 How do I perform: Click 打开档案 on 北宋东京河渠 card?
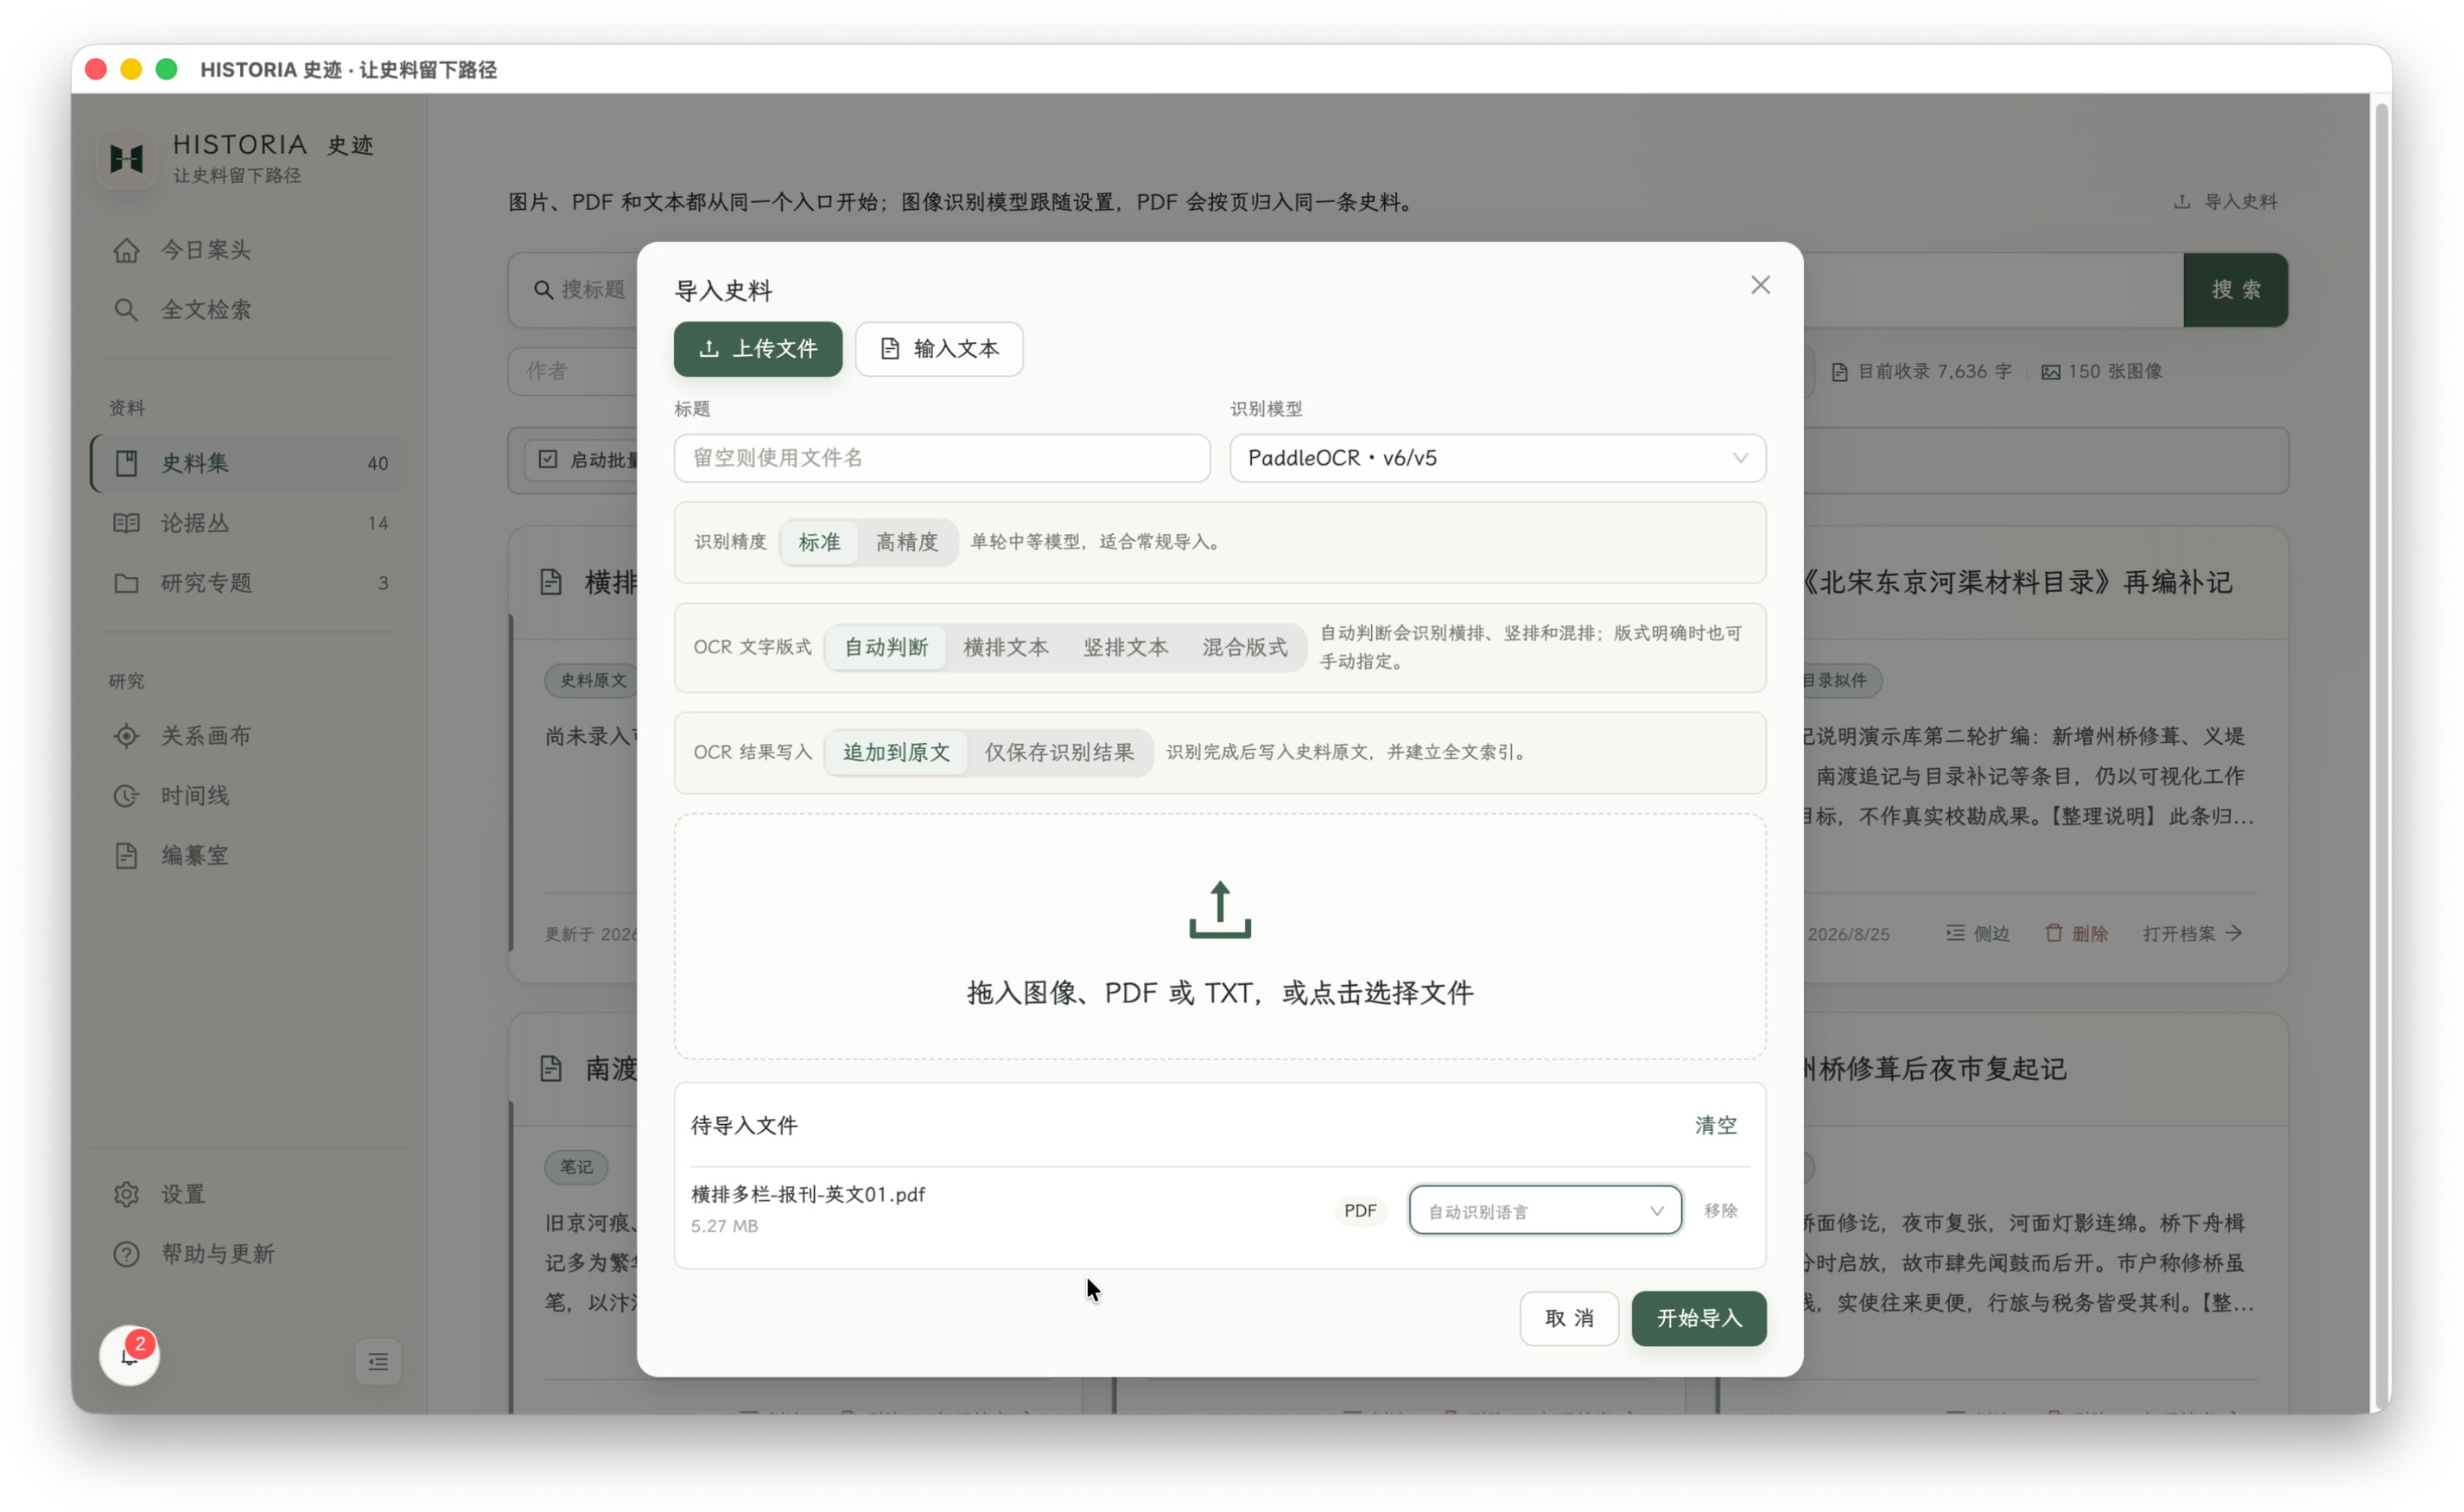point(2192,933)
